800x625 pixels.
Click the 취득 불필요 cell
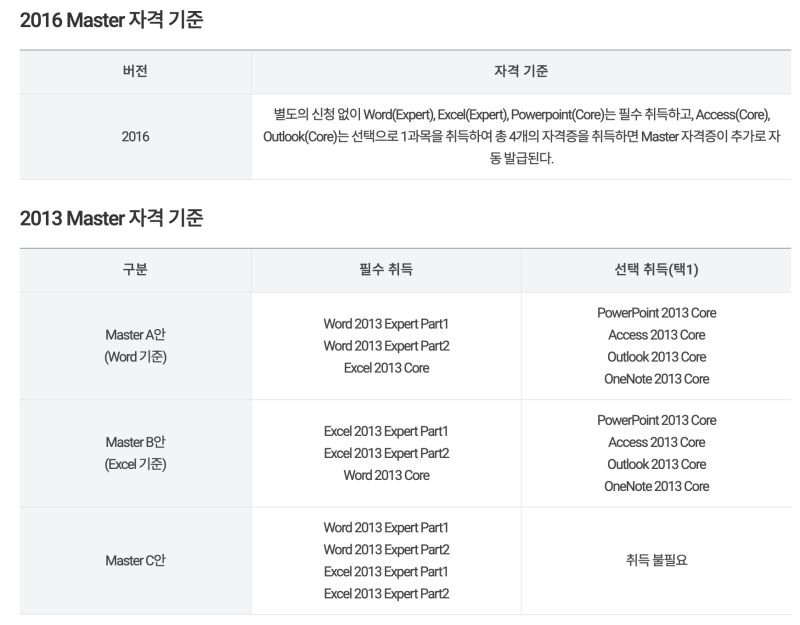point(656,561)
